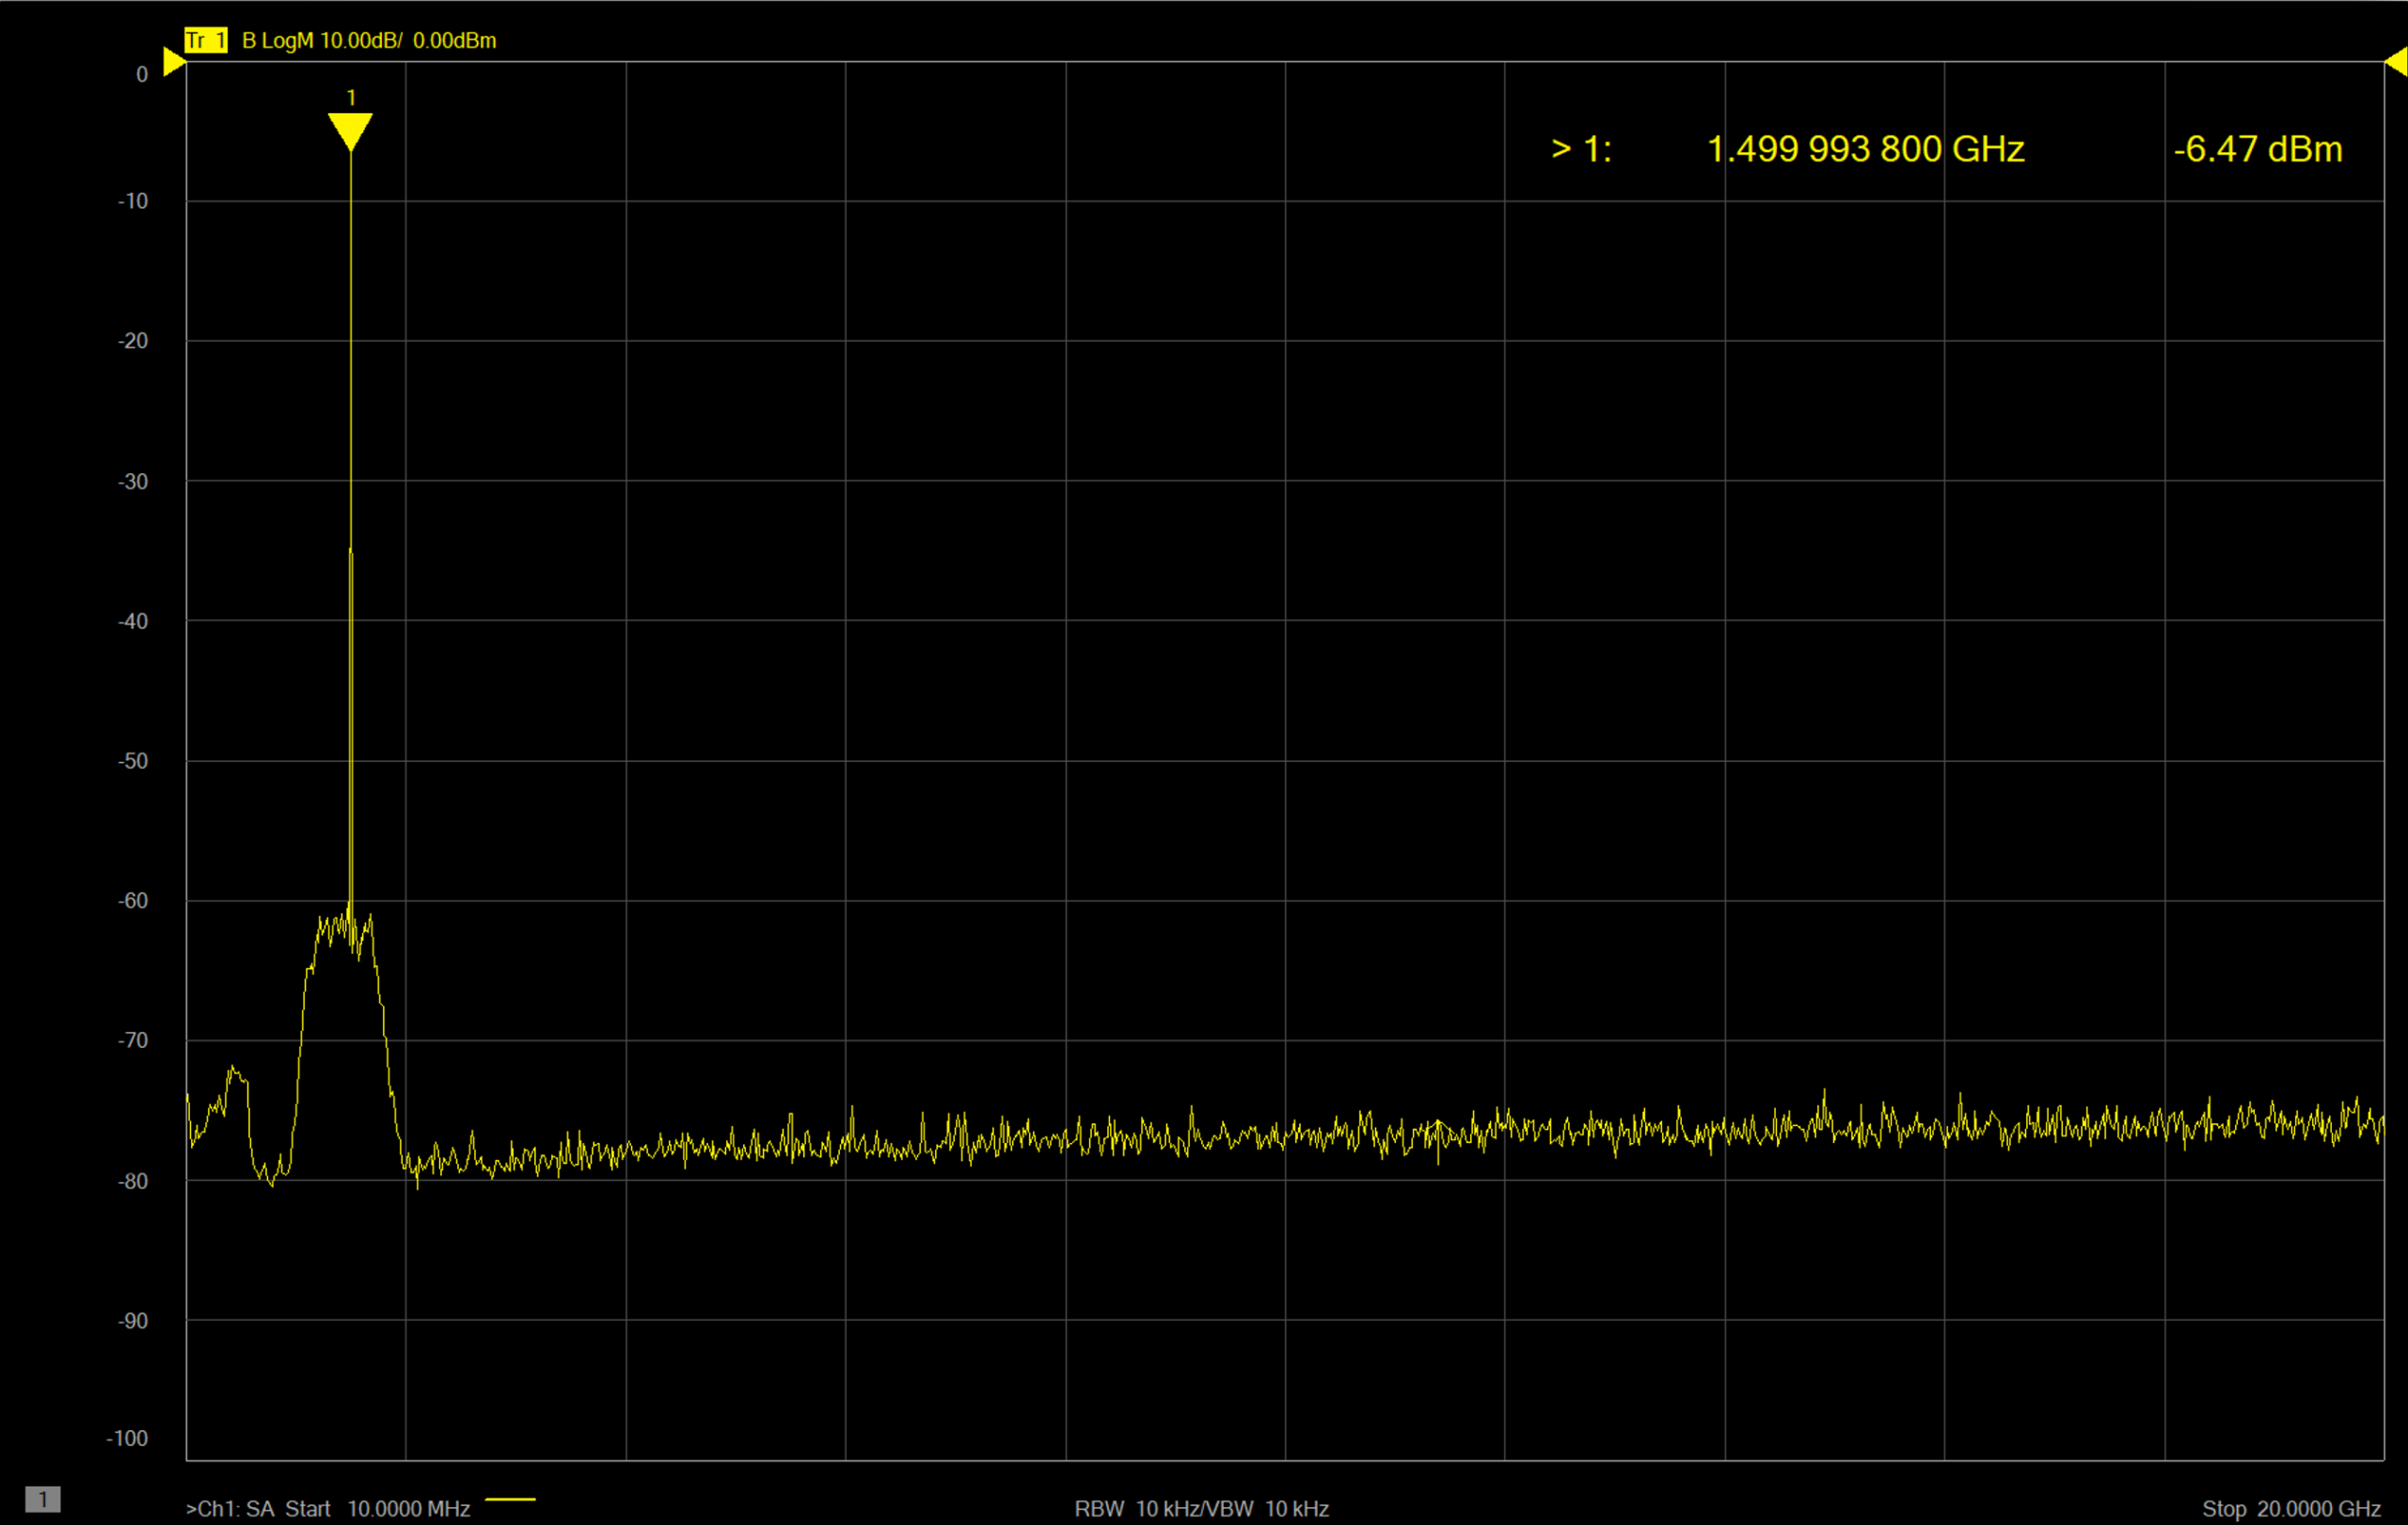Screen dimensions: 2408x1525
Task: Click the RBW 10 kHz/VBW 10 kHz label
Action: coord(1201,1508)
